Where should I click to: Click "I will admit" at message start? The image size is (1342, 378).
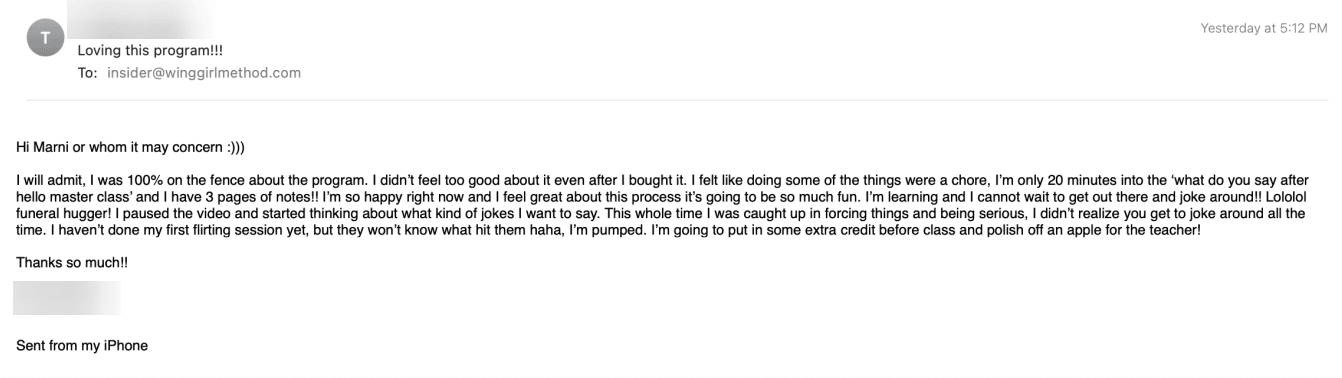click(47, 181)
